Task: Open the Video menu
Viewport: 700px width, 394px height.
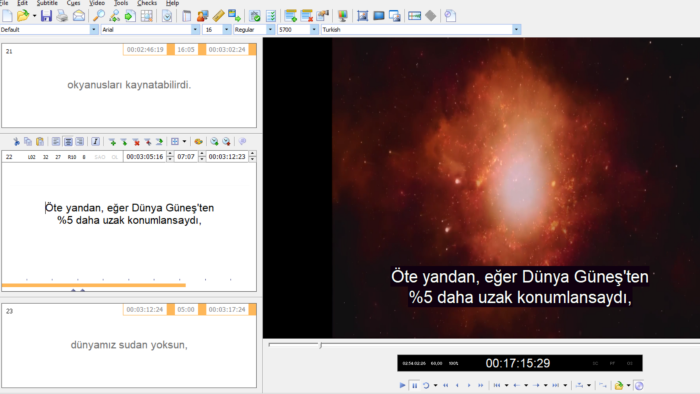Action: pyautogui.click(x=97, y=3)
